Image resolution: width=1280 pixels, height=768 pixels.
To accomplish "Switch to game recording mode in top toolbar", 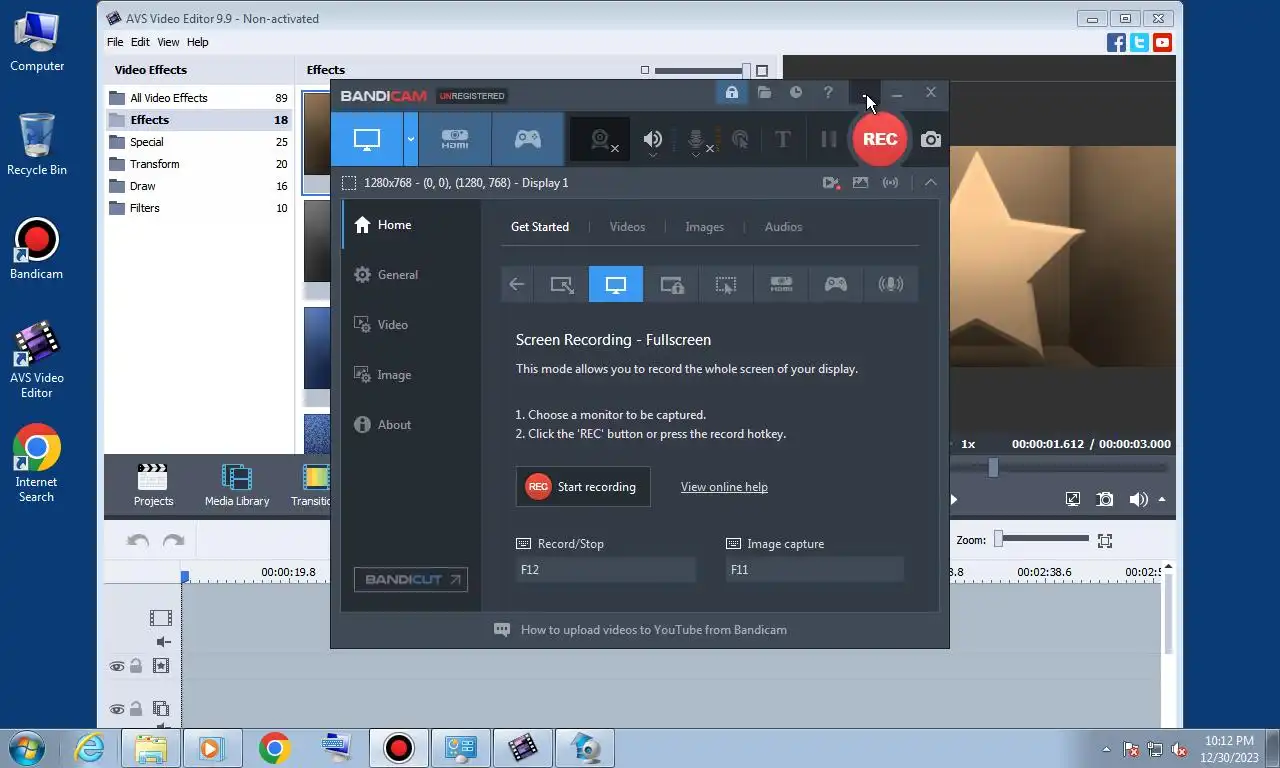I will pos(528,139).
